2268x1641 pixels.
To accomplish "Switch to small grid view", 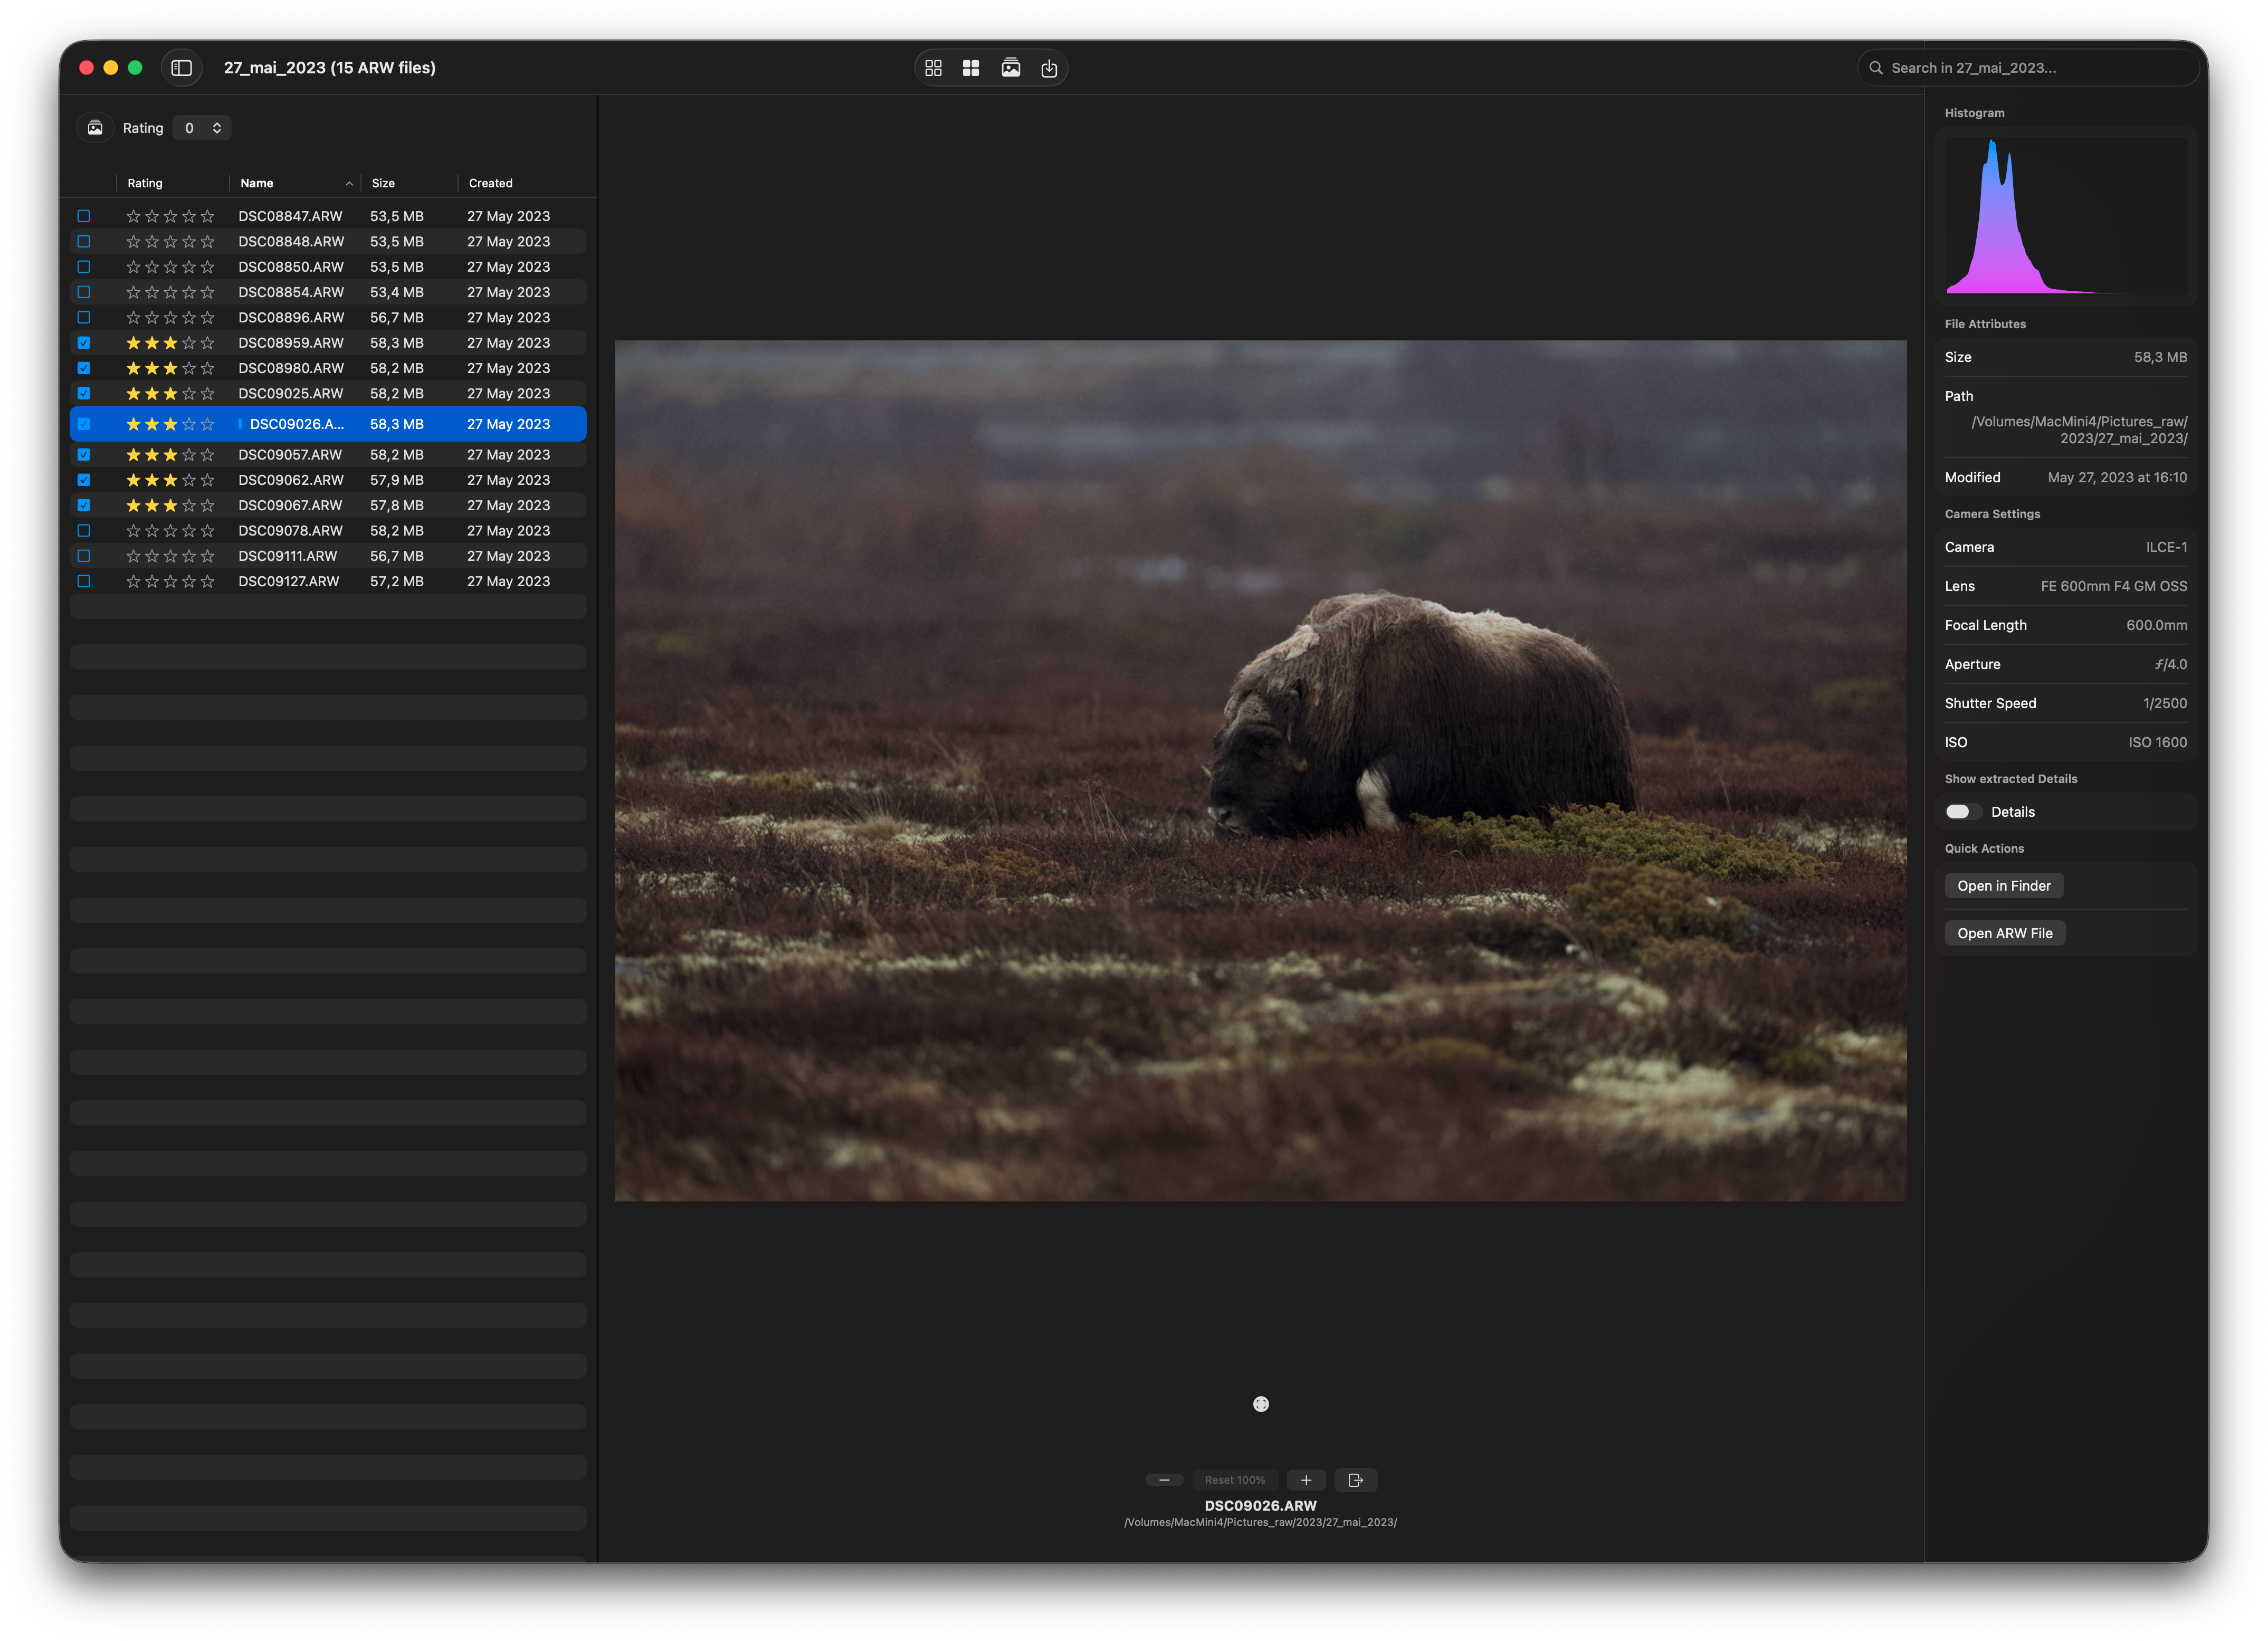I will pyautogui.click(x=933, y=67).
